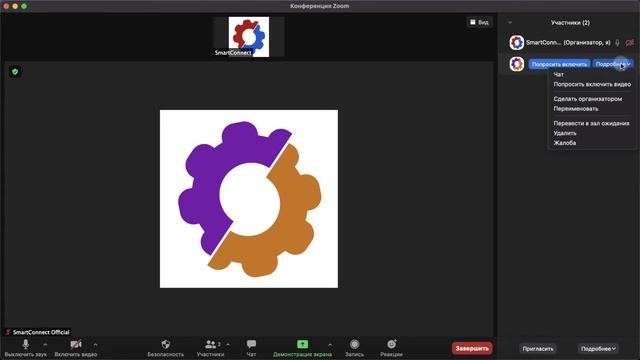This screenshot has height=360, width=640.
Task: End meeting with red Завершить button
Action: pos(472,348)
